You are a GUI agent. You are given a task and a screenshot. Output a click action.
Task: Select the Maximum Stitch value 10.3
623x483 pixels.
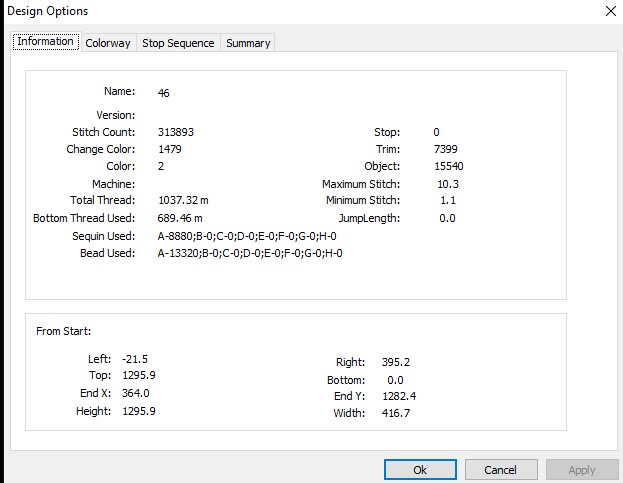click(x=448, y=184)
